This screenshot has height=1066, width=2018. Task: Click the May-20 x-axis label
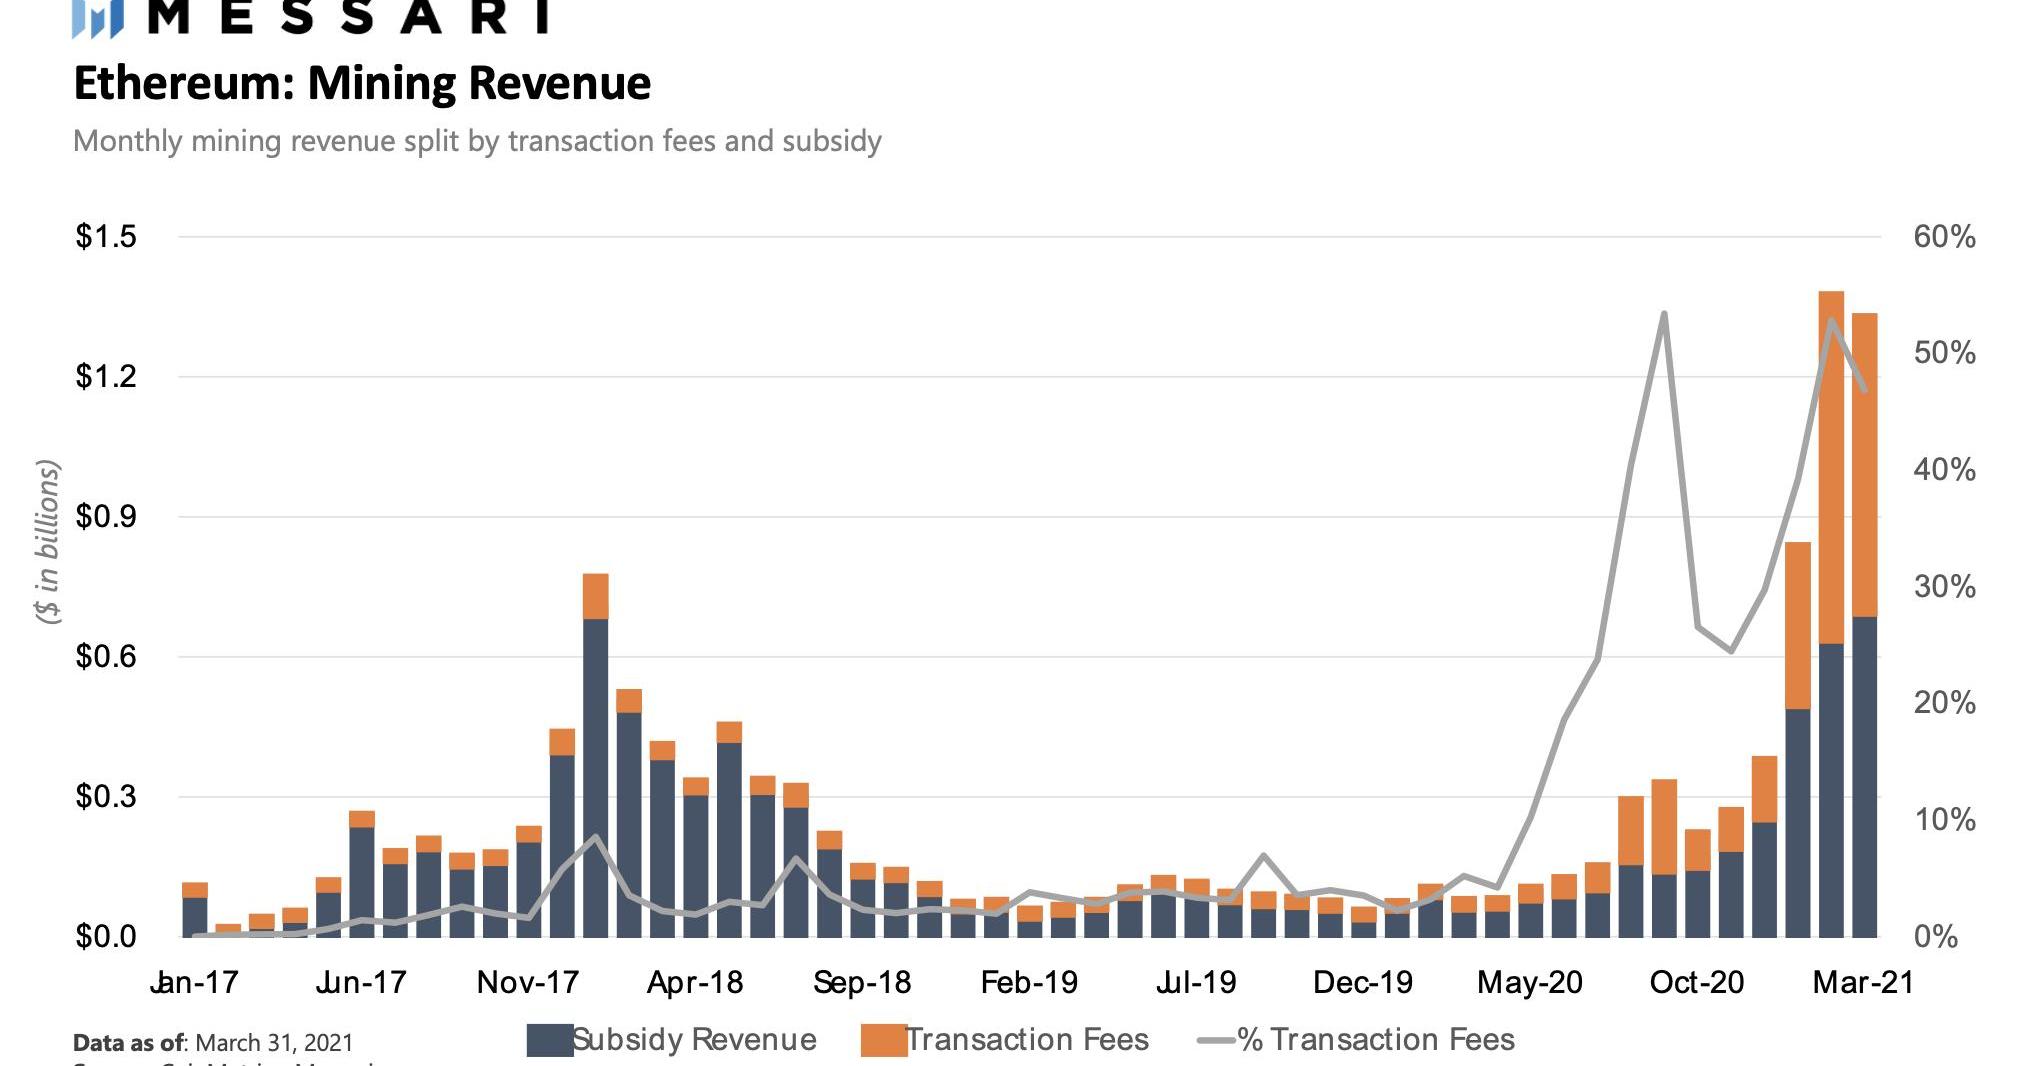[1530, 983]
